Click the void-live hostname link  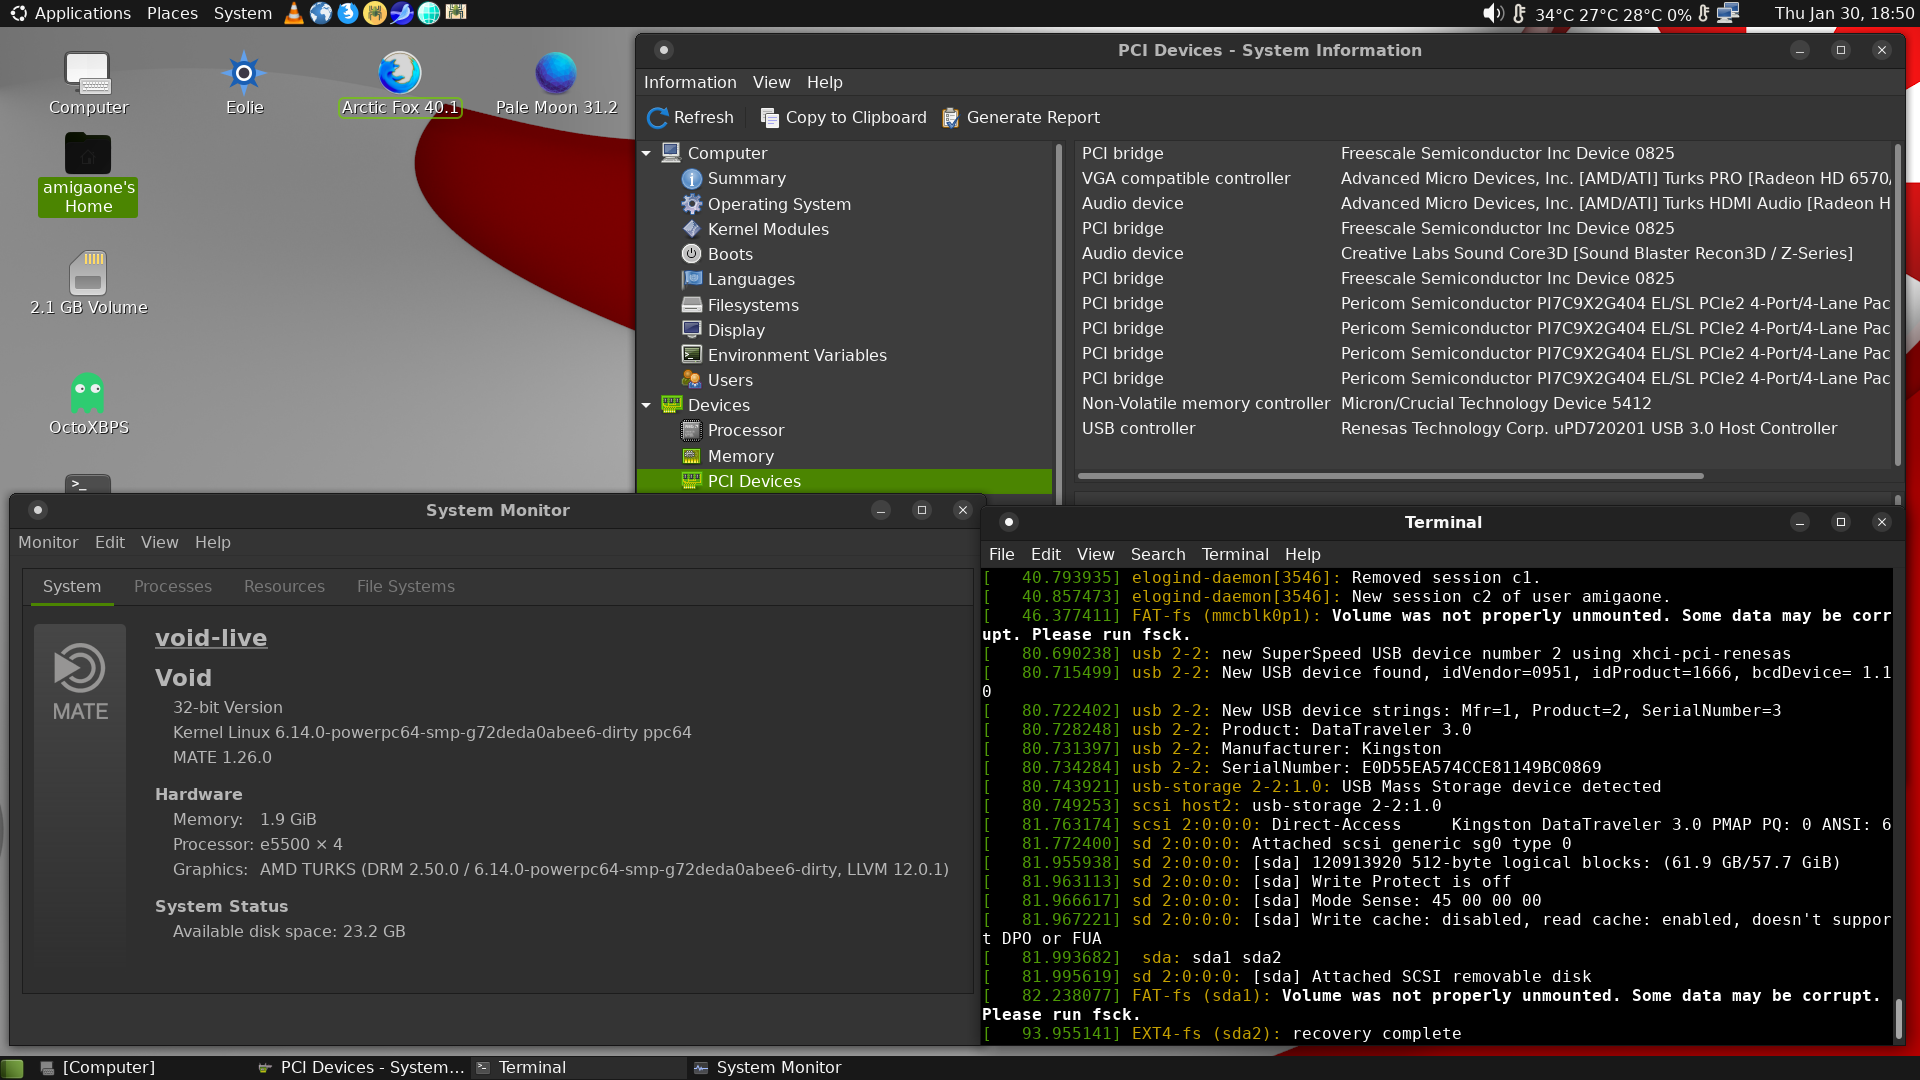211,638
